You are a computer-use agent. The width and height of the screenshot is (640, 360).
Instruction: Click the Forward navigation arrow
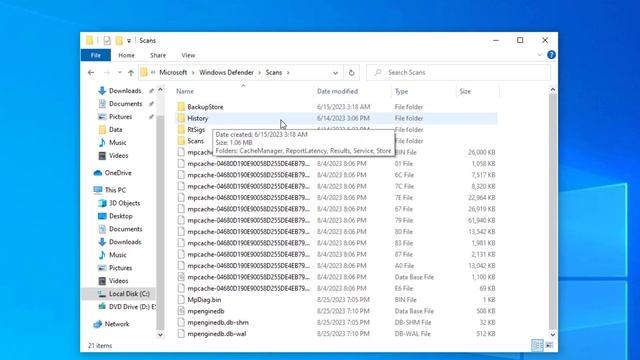107,73
